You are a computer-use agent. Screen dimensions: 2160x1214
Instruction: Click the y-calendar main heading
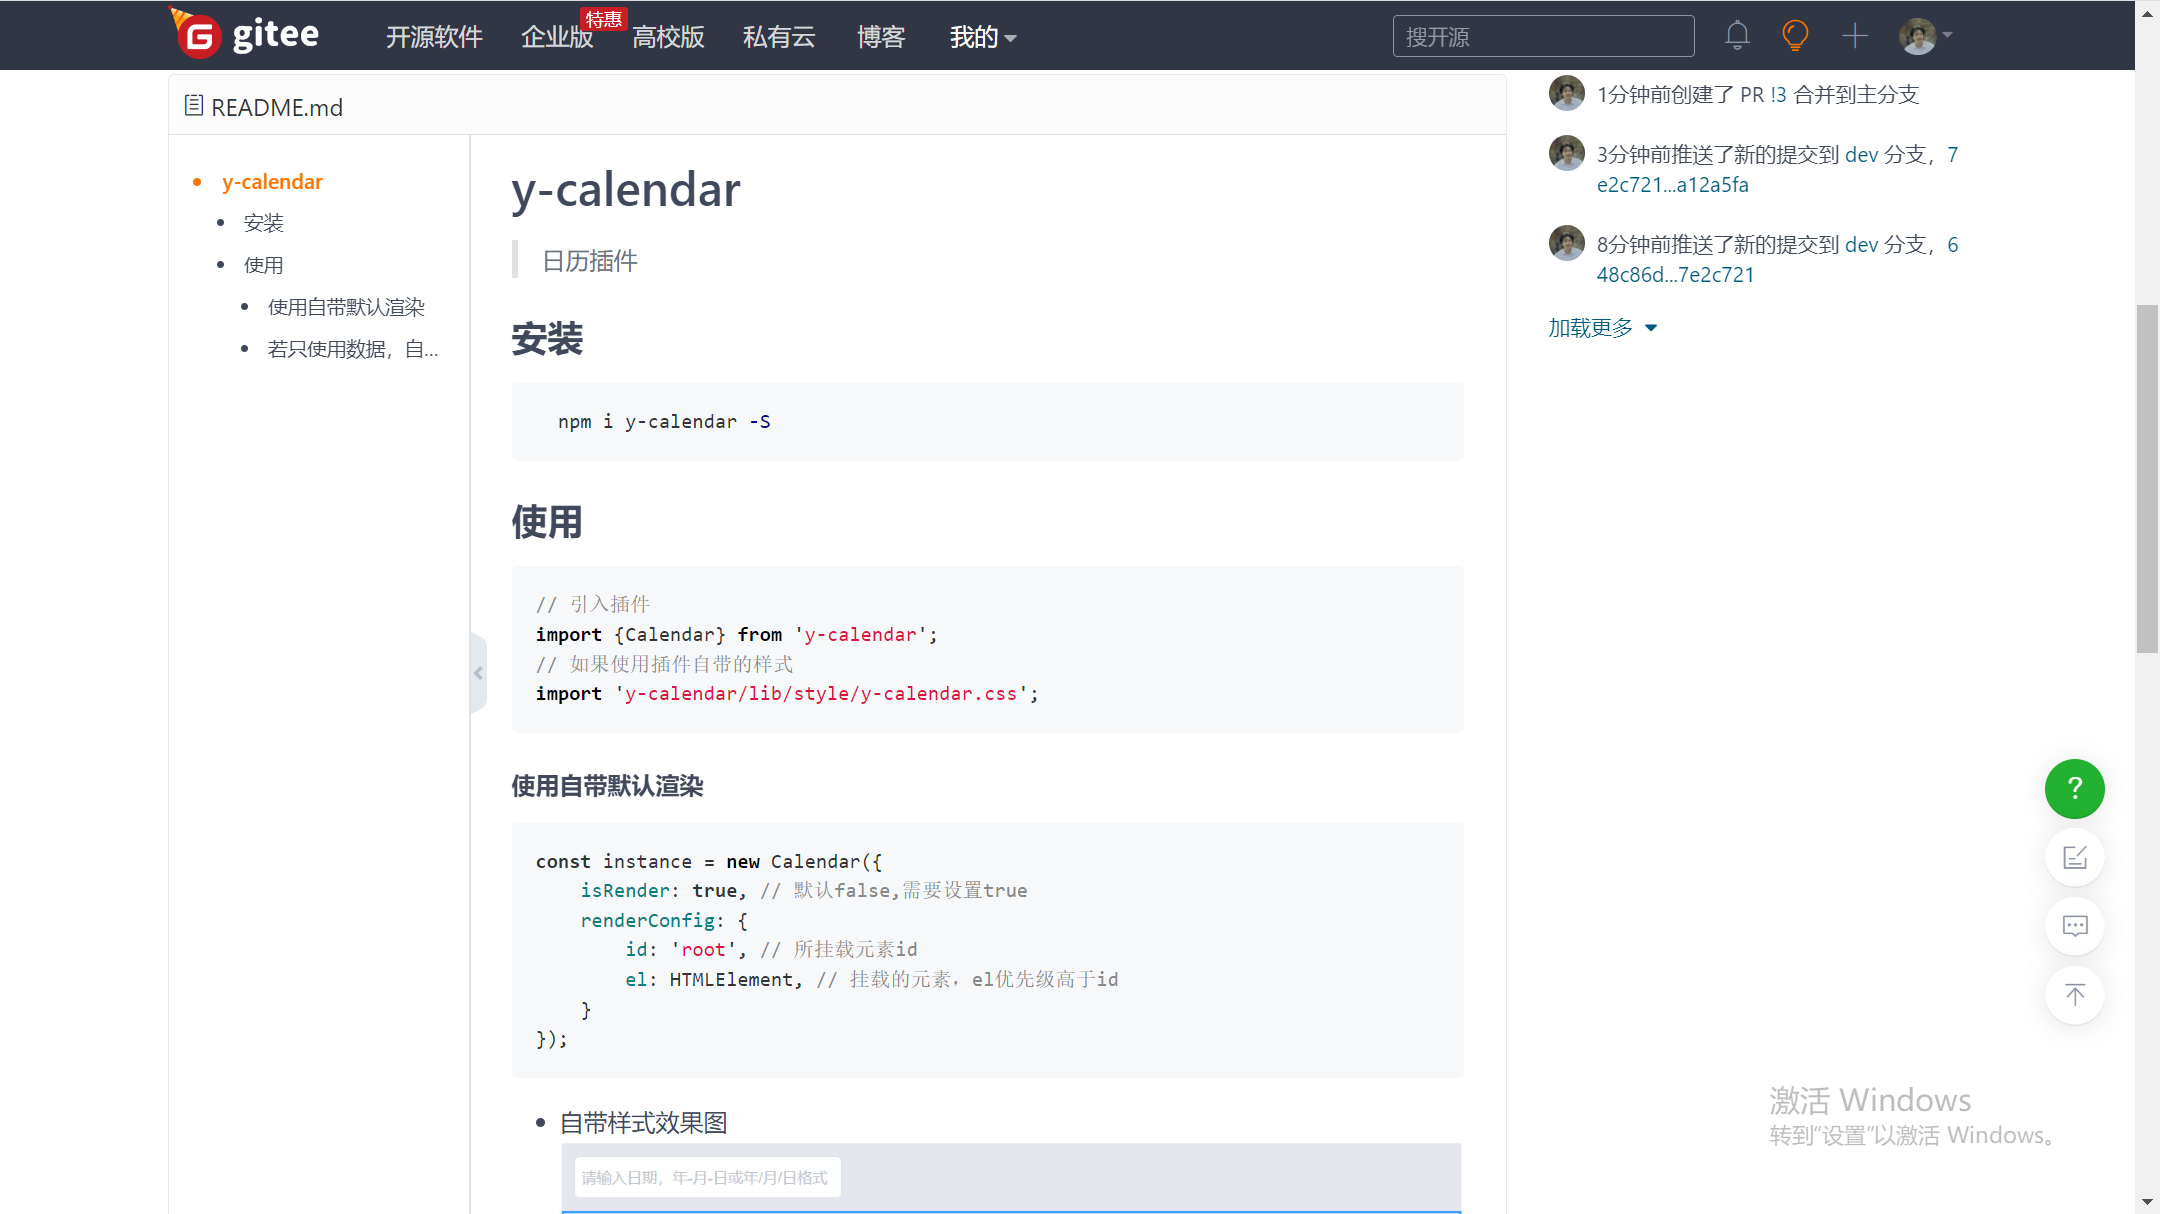(626, 190)
